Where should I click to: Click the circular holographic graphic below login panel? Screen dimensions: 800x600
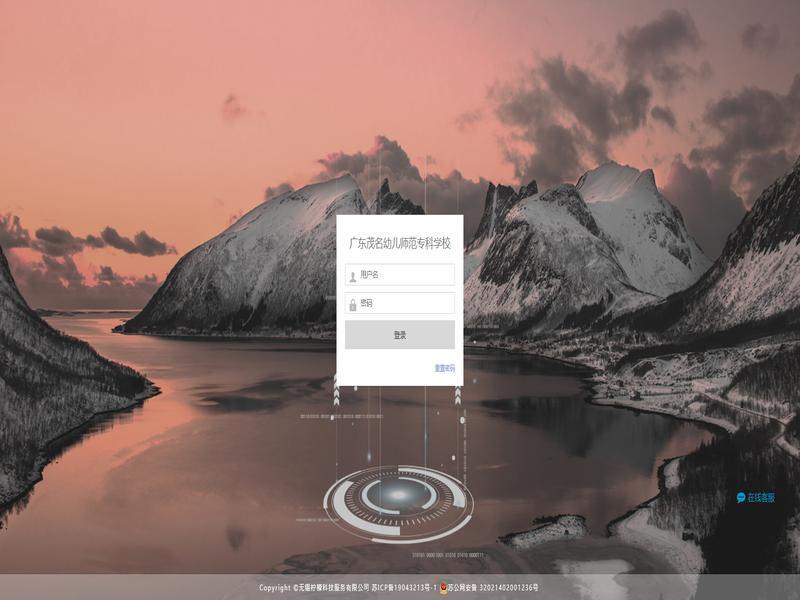coord(400,495)
